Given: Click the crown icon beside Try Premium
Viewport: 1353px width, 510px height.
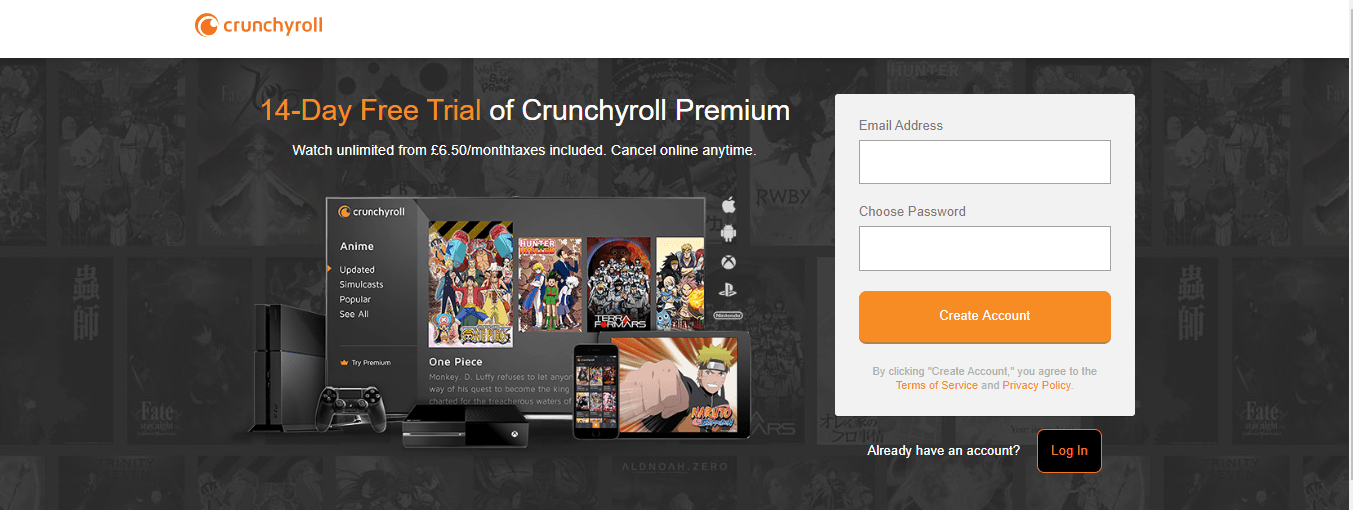Looking at the screenshot, I should coord(343,363).
